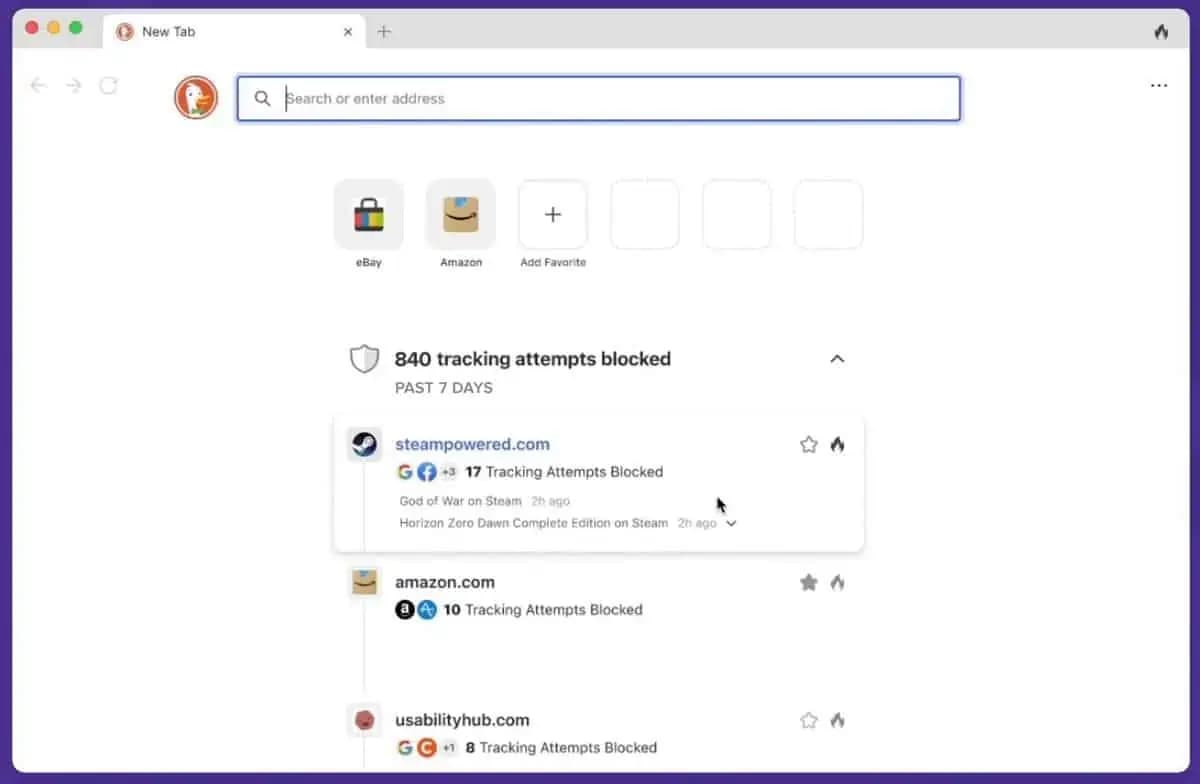Click the blue tracker icon under amazon.com
The width and height of the screenshot is (1200, 784).
pyautogui.click(x=427, y=610)
